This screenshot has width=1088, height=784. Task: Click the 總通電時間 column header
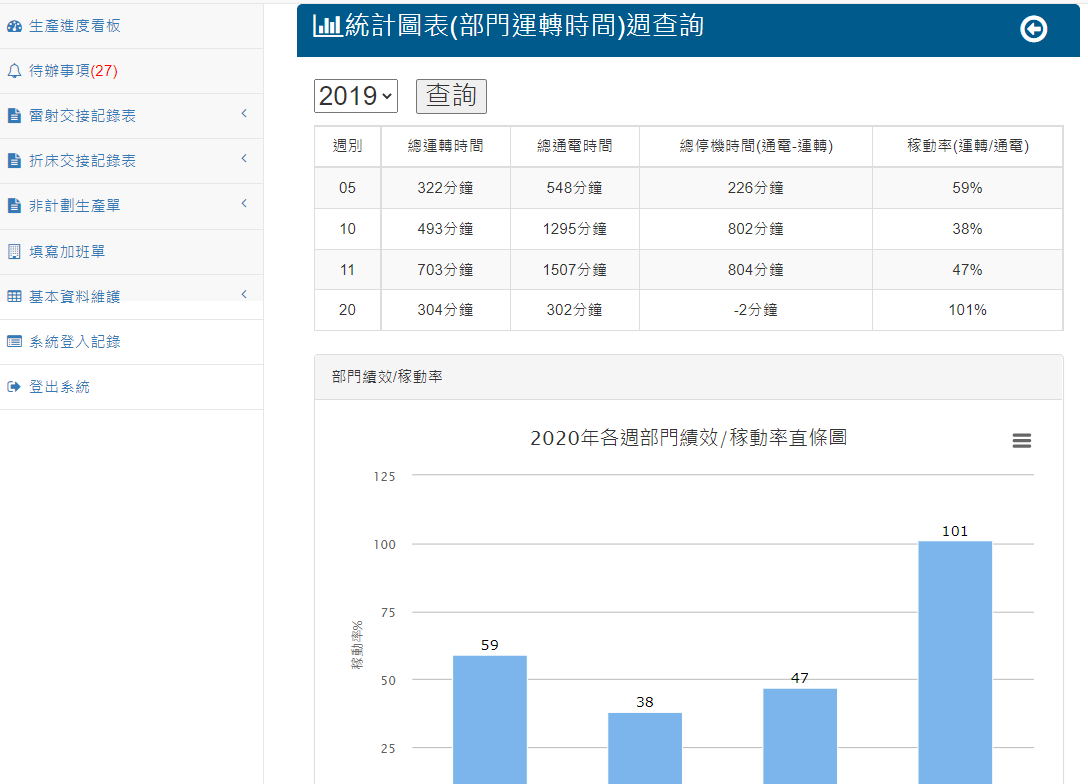[575, 146]
